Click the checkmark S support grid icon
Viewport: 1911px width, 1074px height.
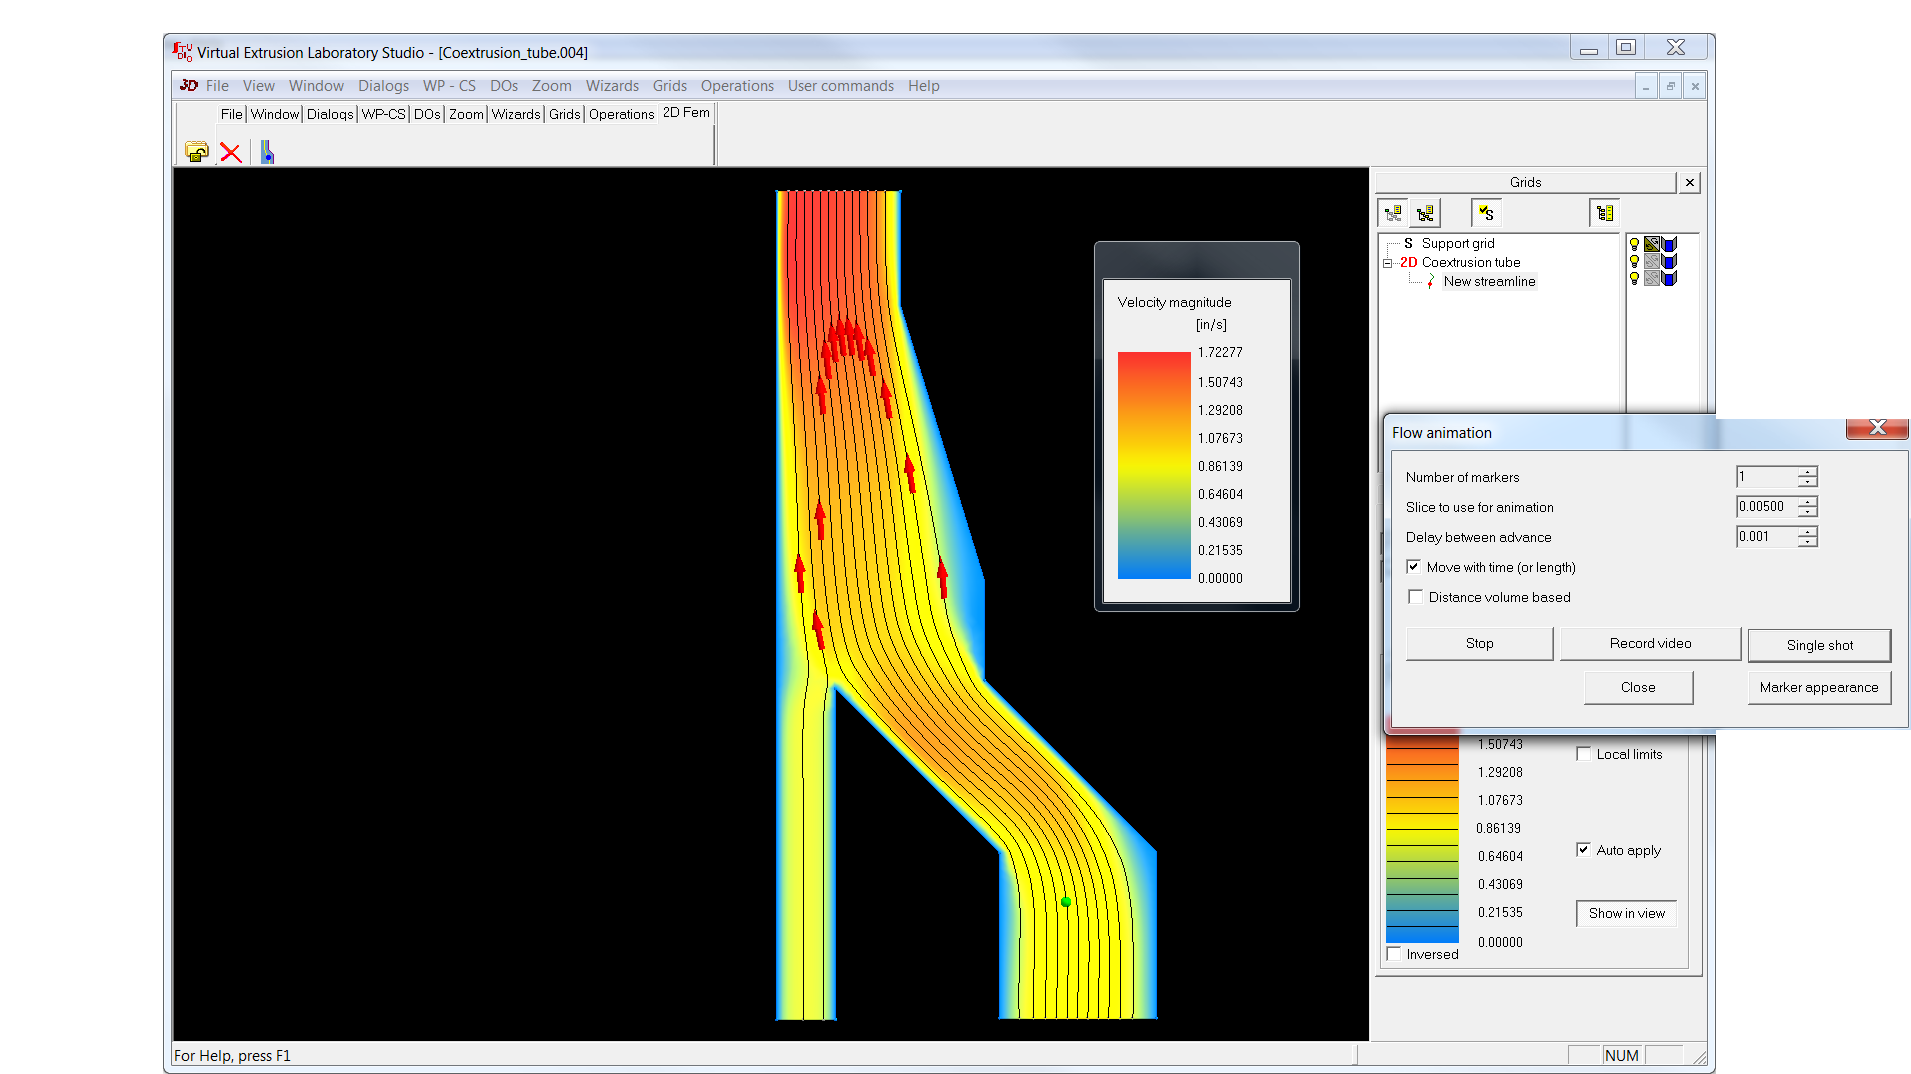[1486, 213]
